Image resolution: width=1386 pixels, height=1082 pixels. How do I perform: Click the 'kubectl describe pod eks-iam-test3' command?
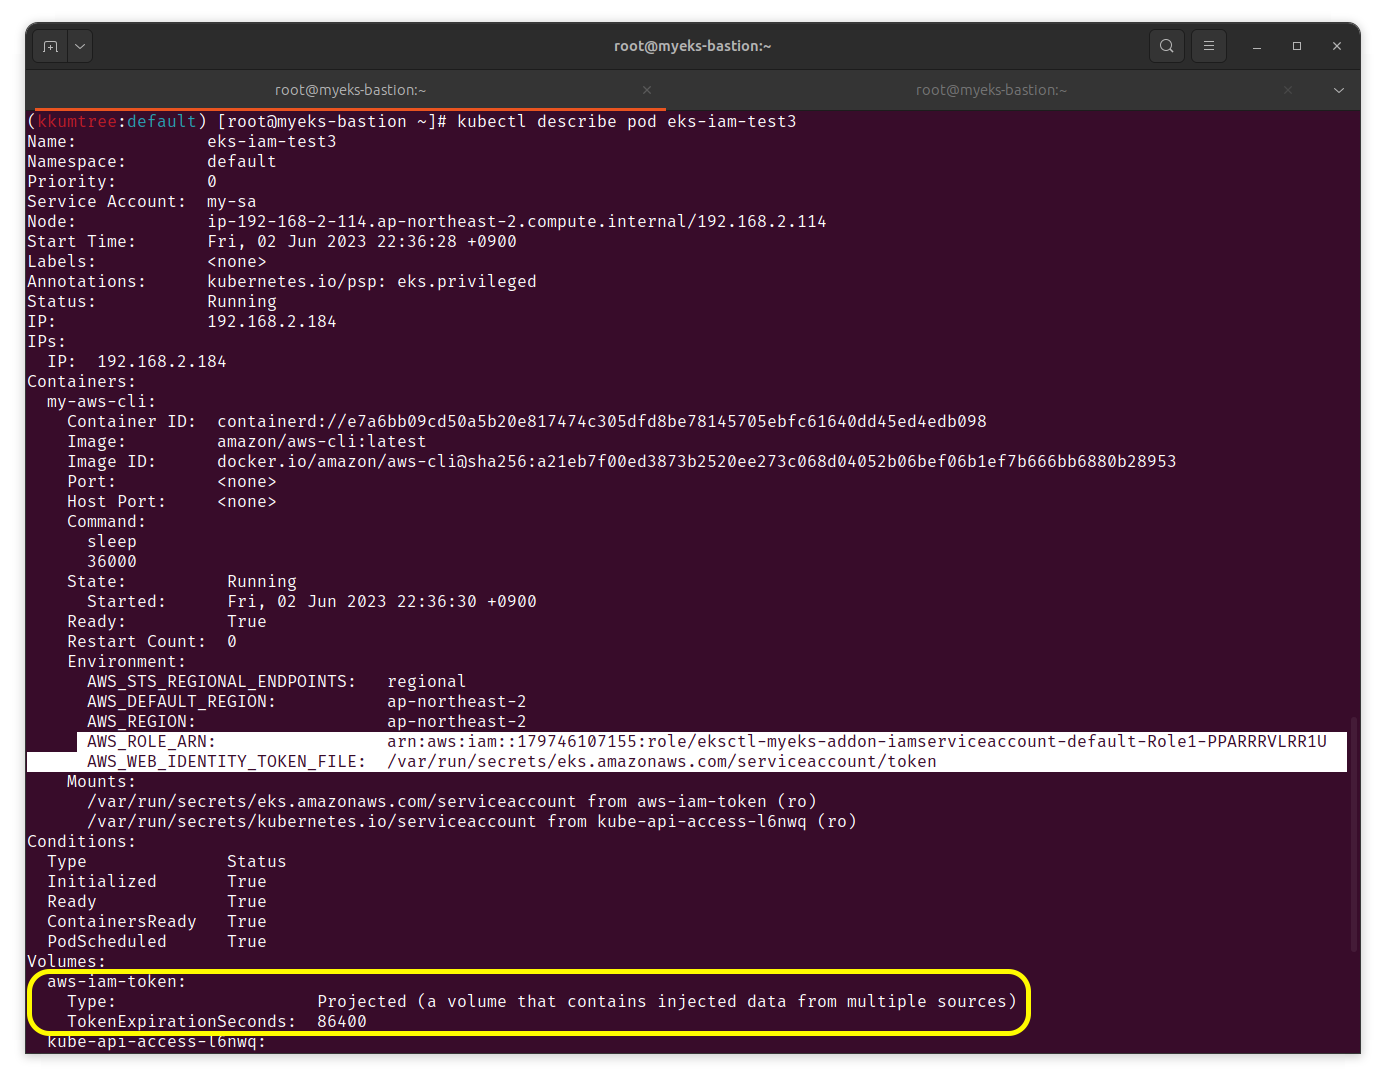pos(627,121)
